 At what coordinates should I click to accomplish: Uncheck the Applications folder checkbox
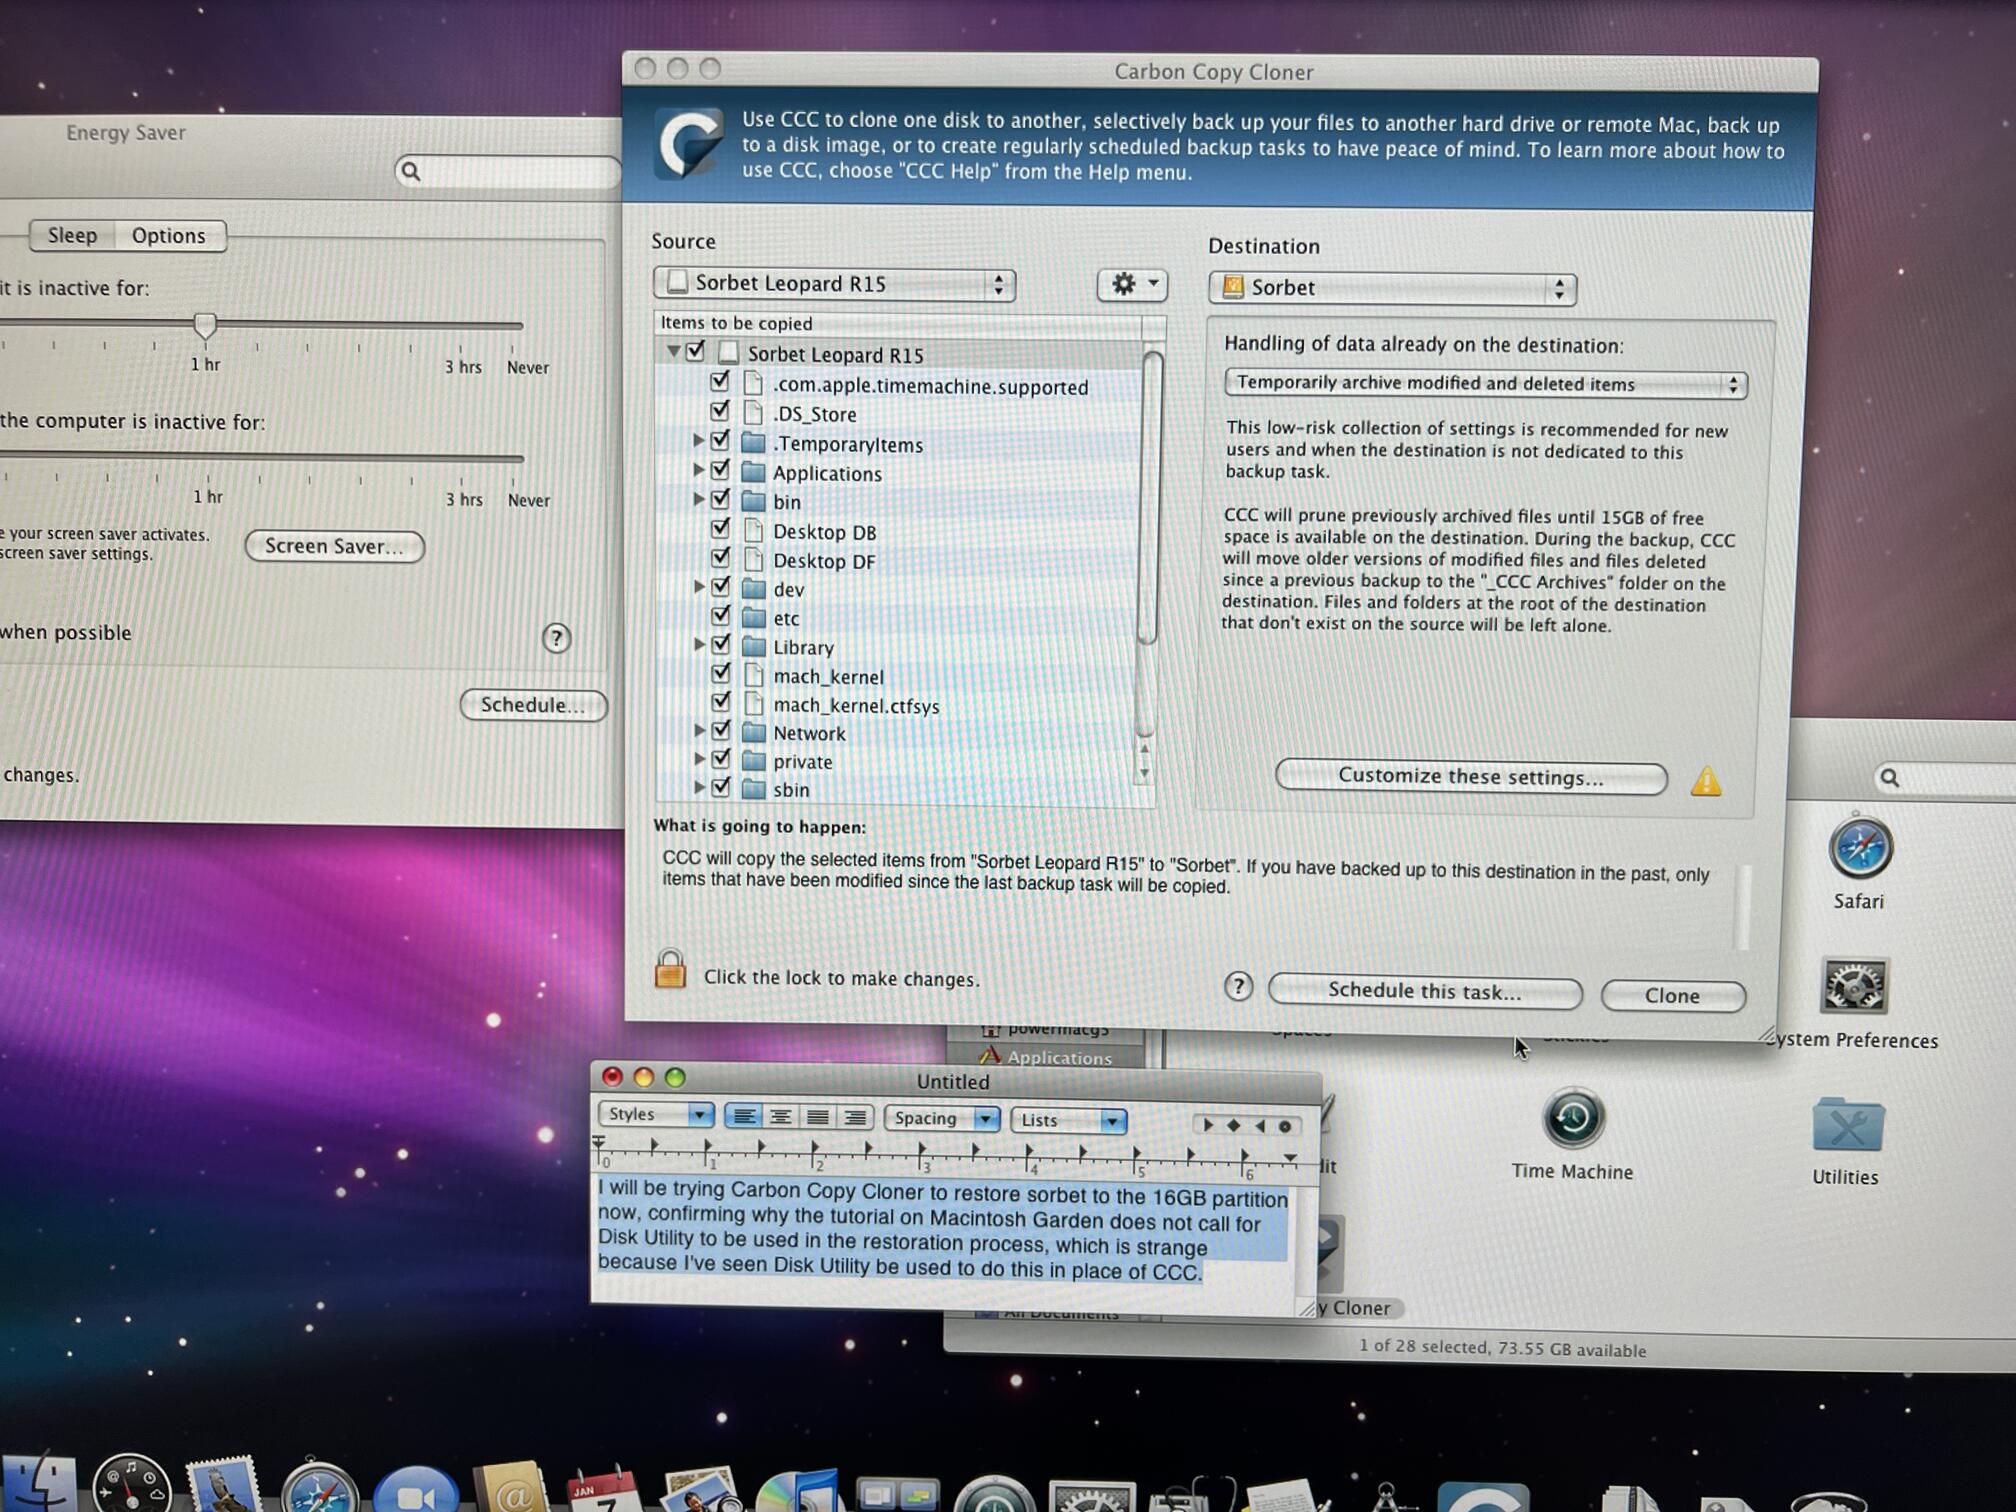[x=720, y=470]
